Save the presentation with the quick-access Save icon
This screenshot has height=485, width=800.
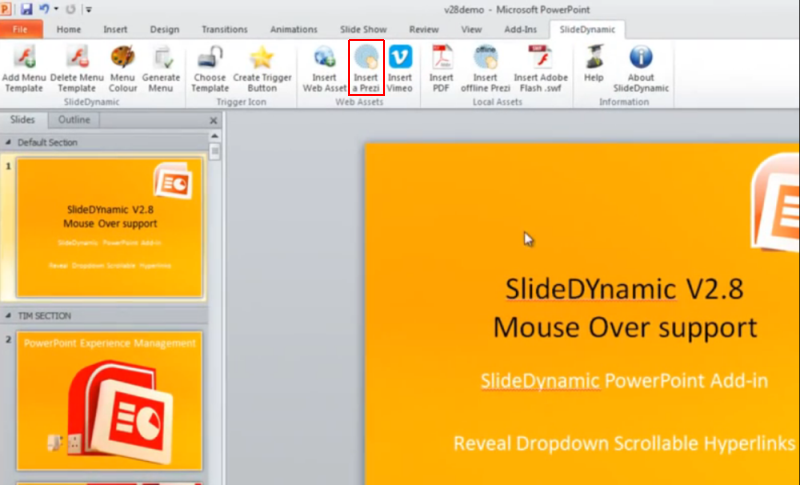pyautogui.click(x=26, y=9)
